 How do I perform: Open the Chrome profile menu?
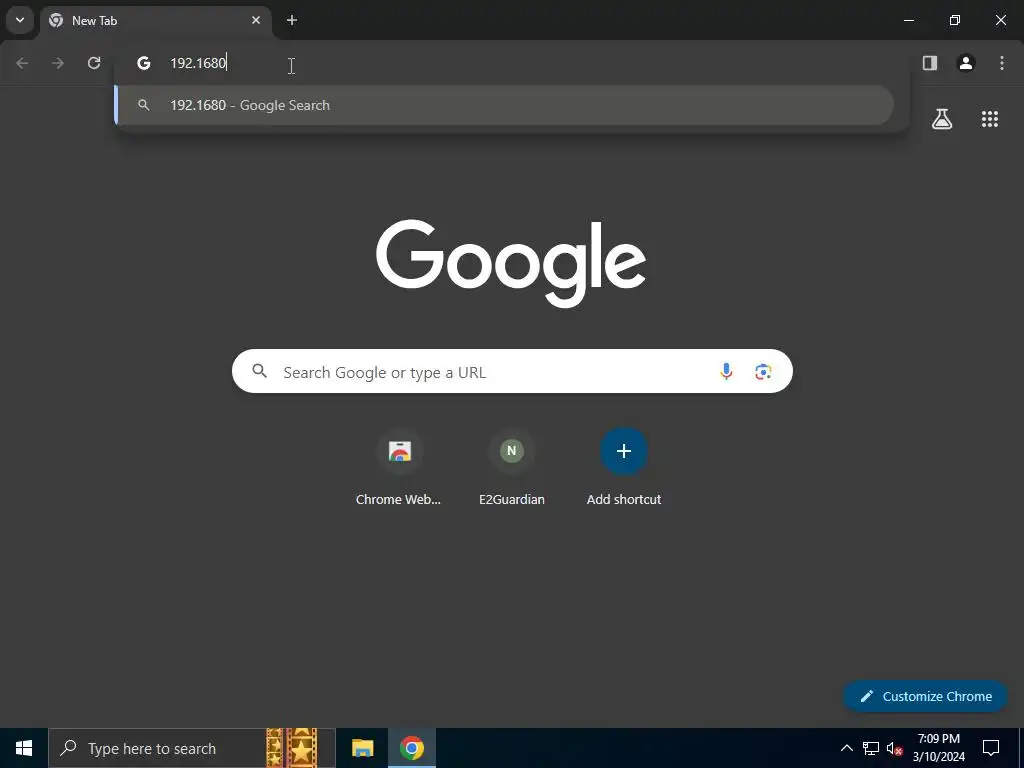point(966,63)
